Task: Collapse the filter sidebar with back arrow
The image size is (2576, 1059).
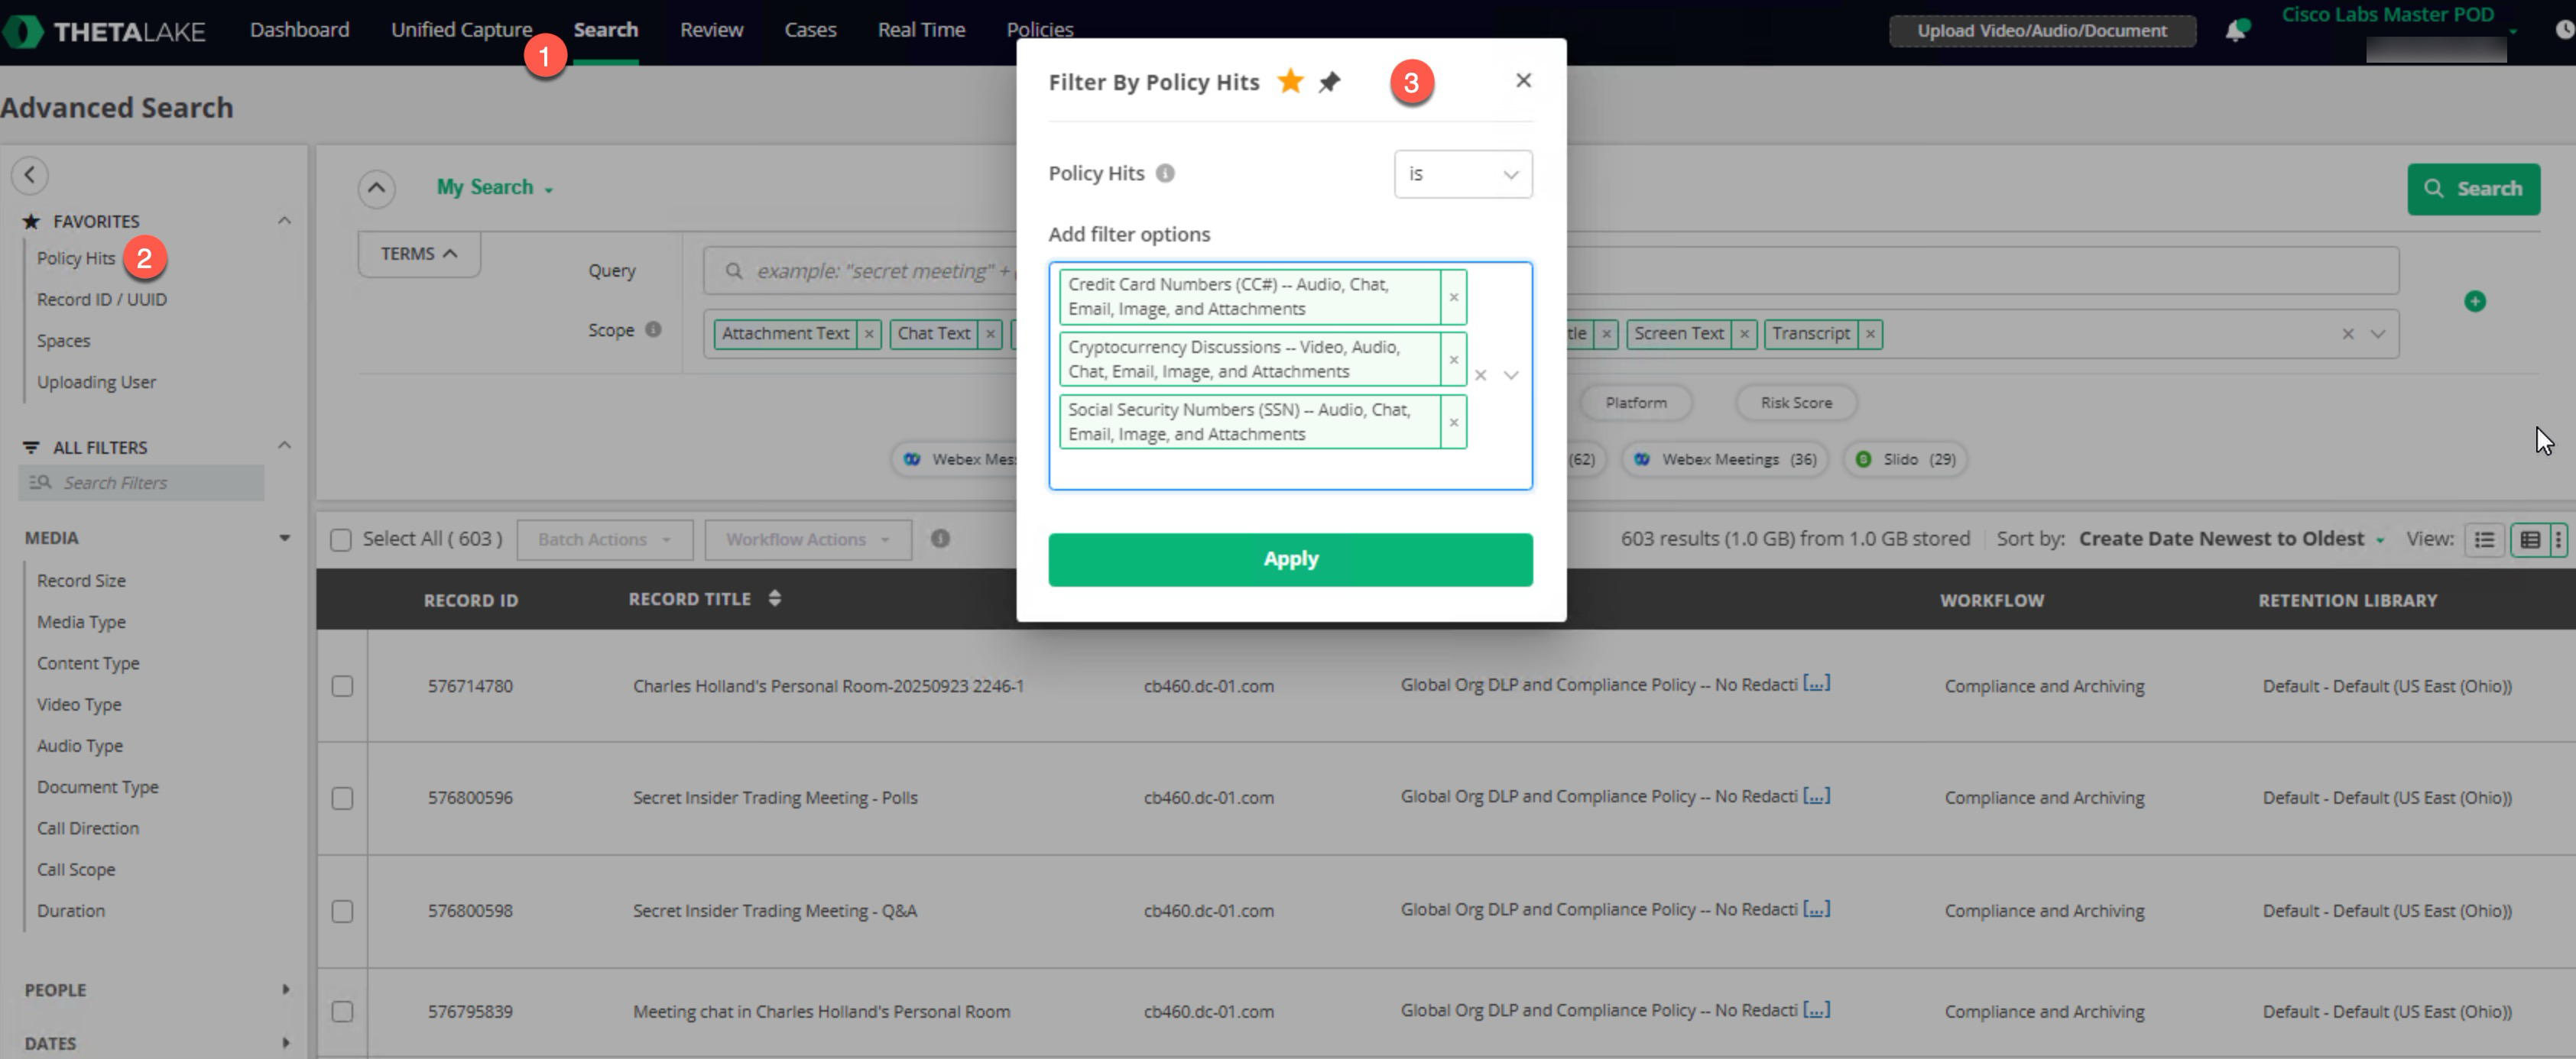Action: coord(30,175)
